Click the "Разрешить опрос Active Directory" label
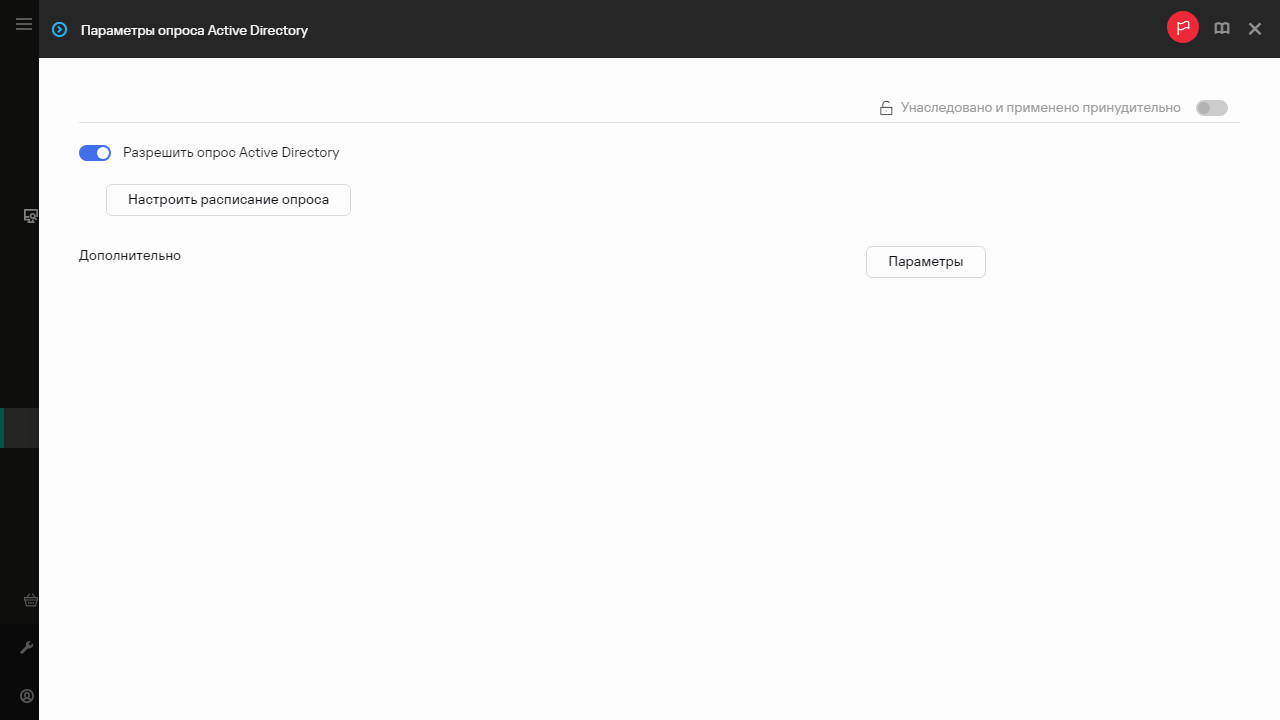1280x720 pixels. pos(231,153)
